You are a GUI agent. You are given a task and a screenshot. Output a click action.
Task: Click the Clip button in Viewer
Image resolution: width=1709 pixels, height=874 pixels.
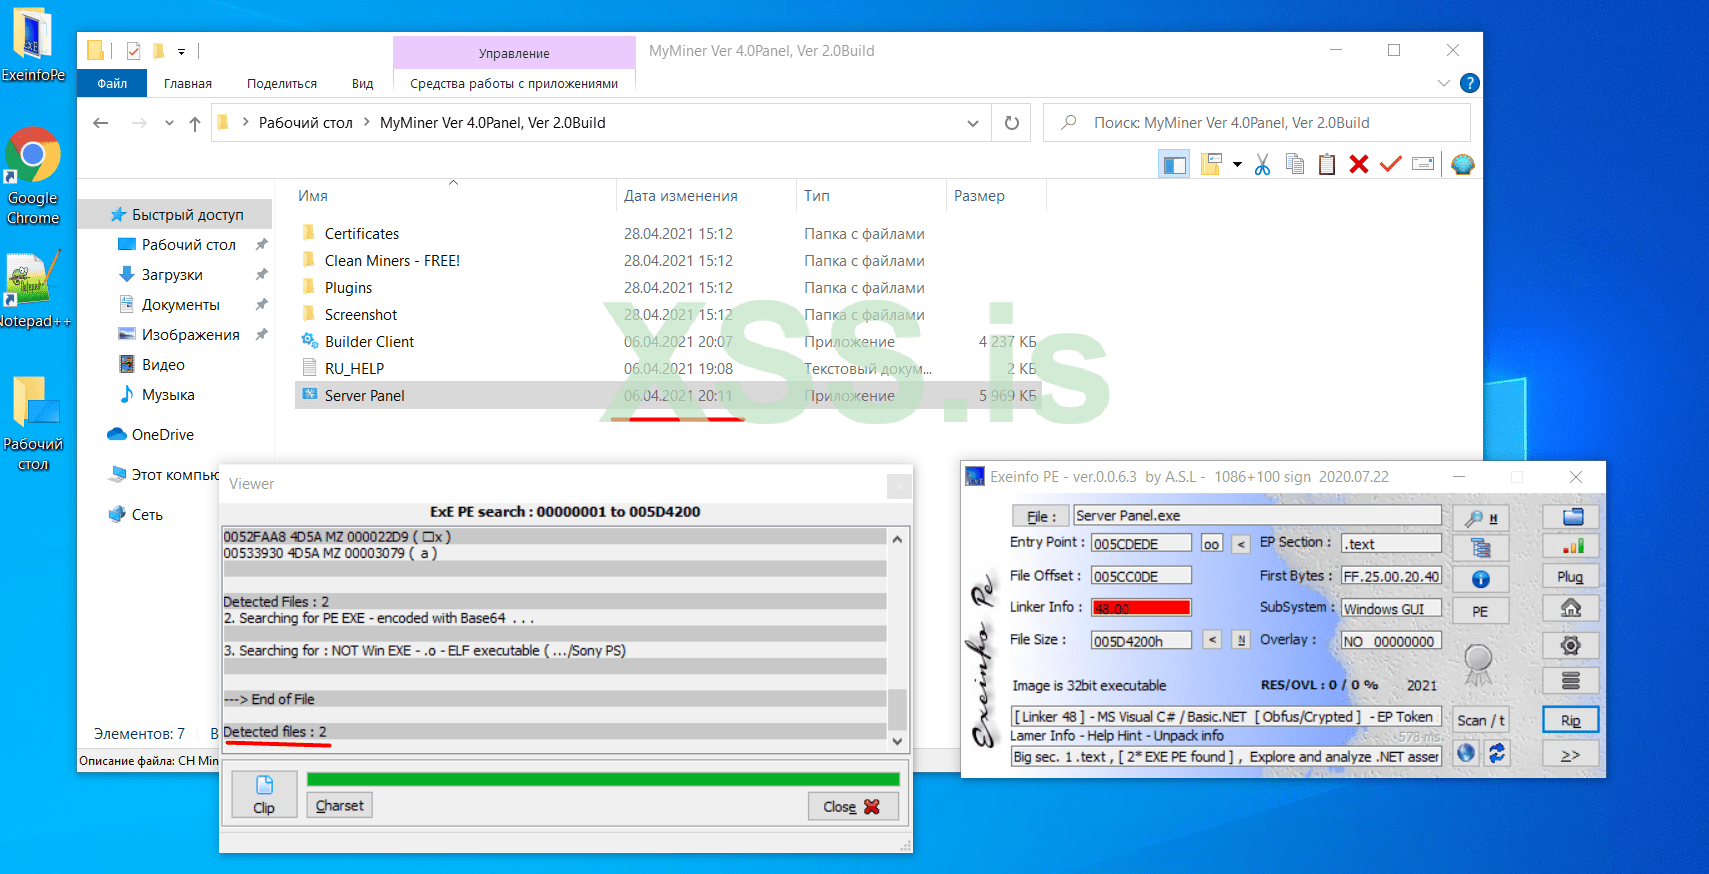pos(264,794)
